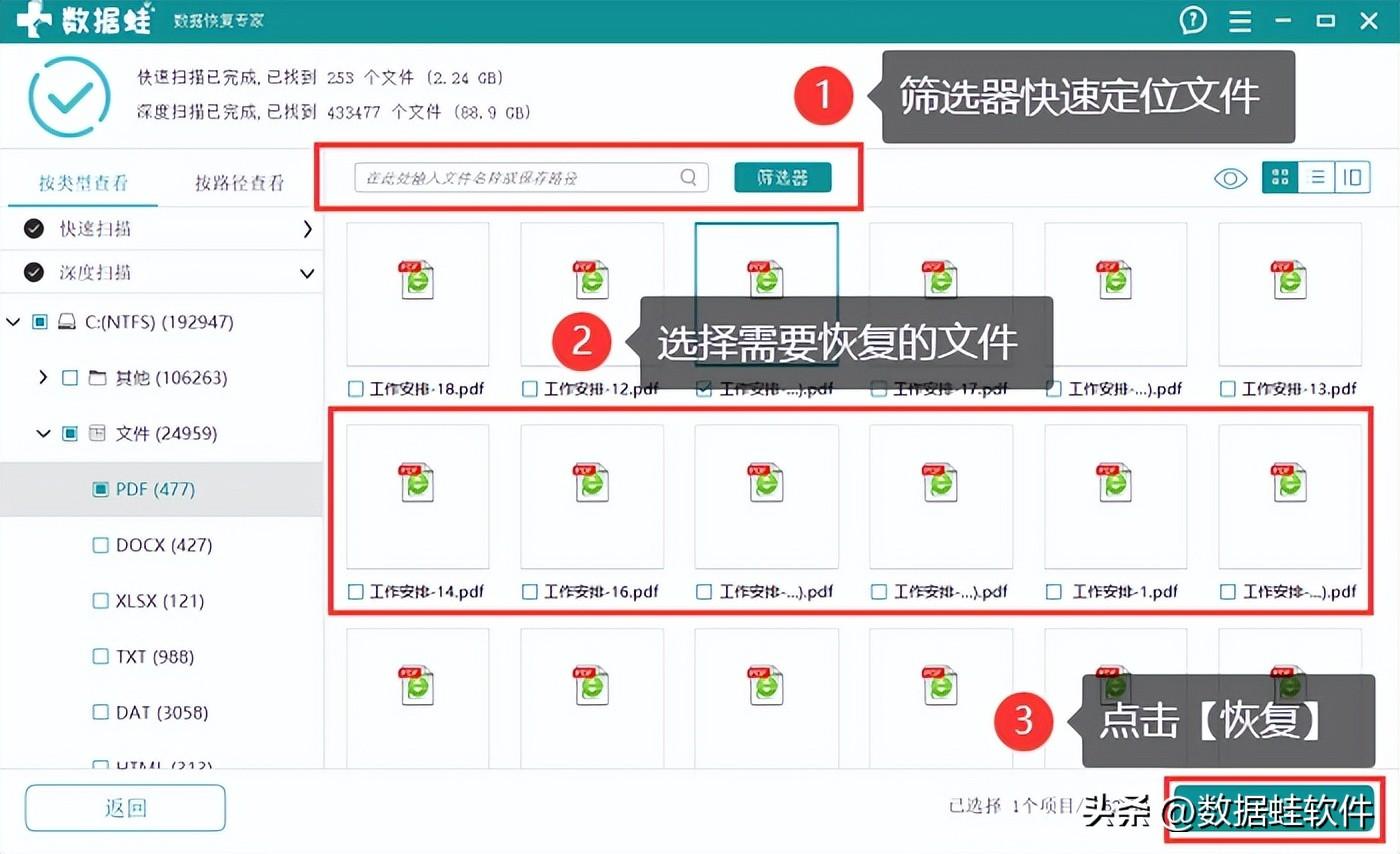Screen dimensions: 1400x854
Task: Open thumbnail of 工作安排-16.pdf
Action: pyautogui.click(x=592, y=497)
